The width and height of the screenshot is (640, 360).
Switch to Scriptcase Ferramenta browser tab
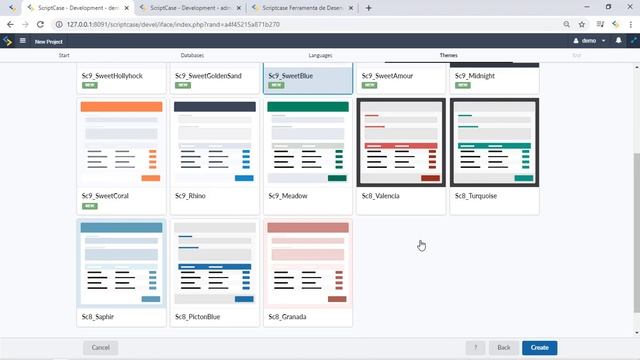(302, 8)
